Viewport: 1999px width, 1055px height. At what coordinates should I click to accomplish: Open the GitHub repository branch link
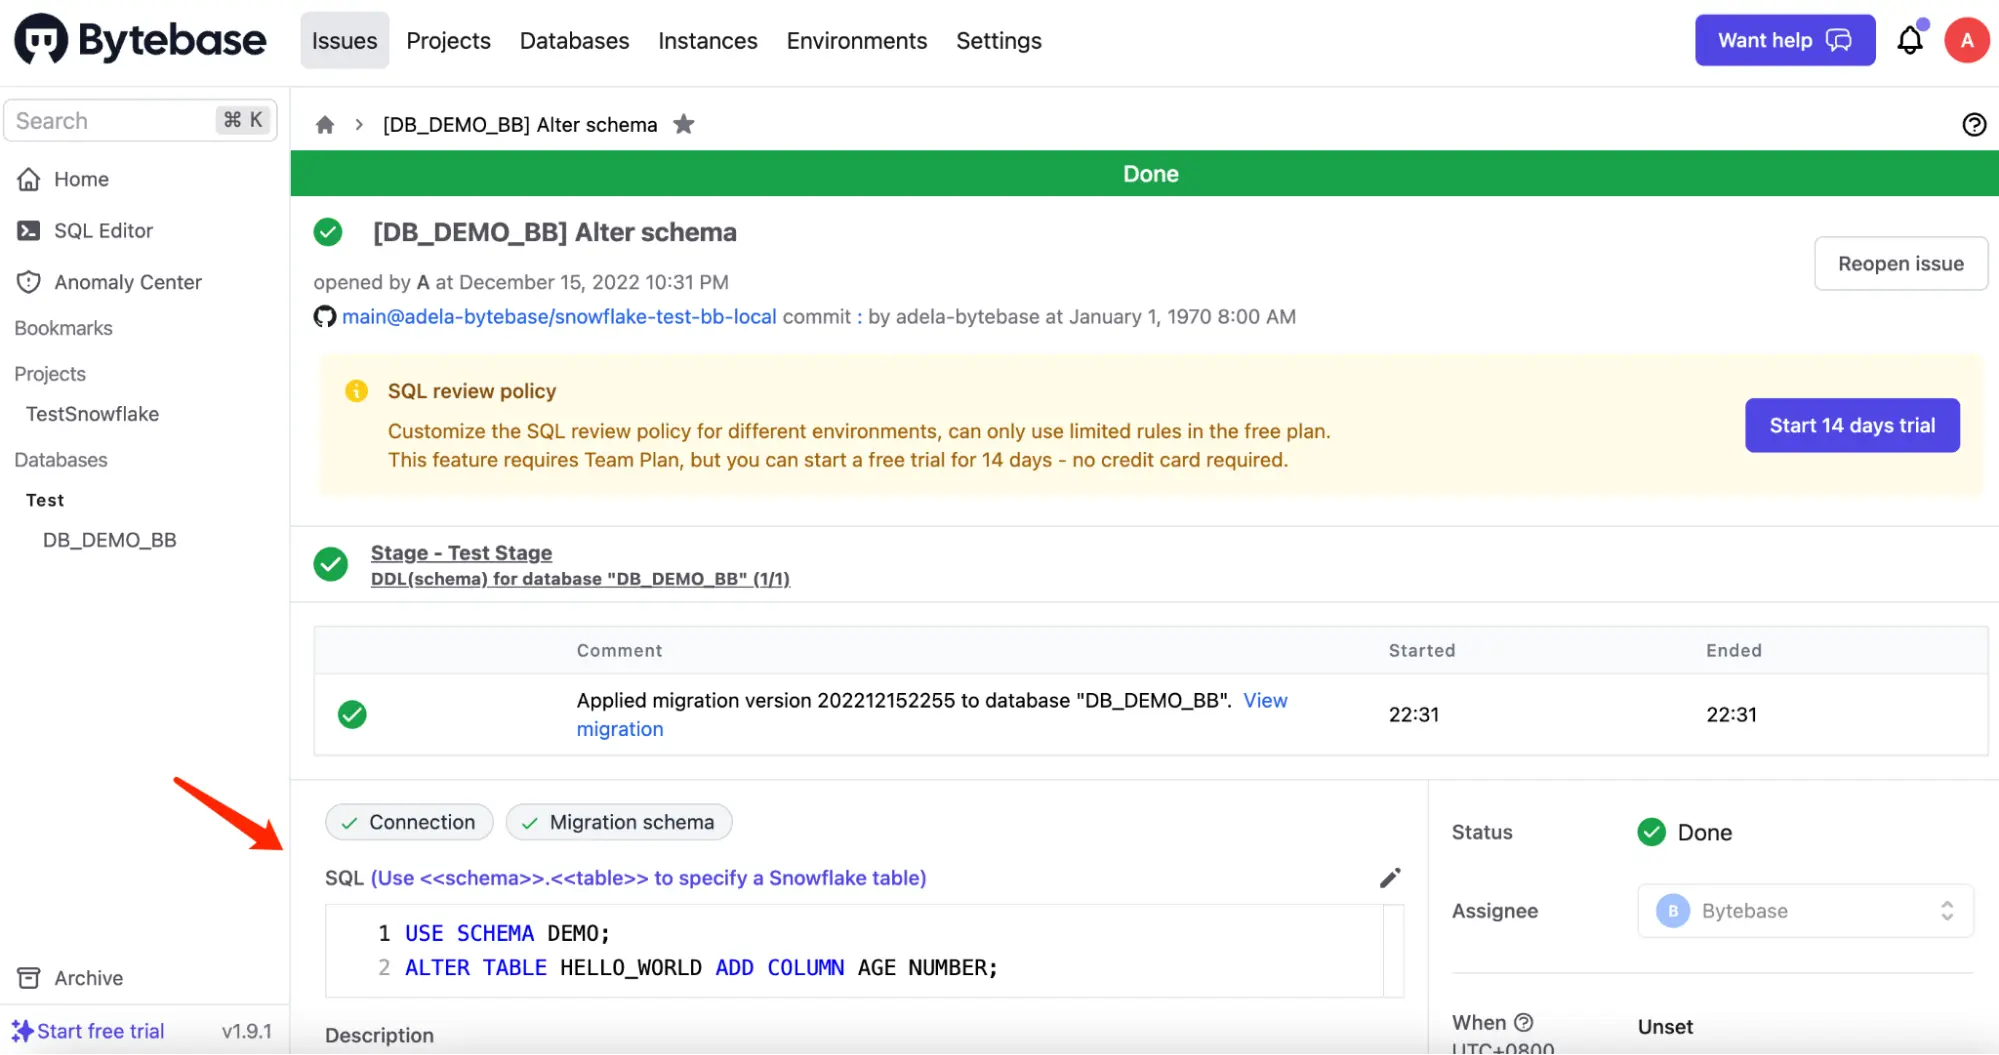pyautogui.click(x=559, y=317)
